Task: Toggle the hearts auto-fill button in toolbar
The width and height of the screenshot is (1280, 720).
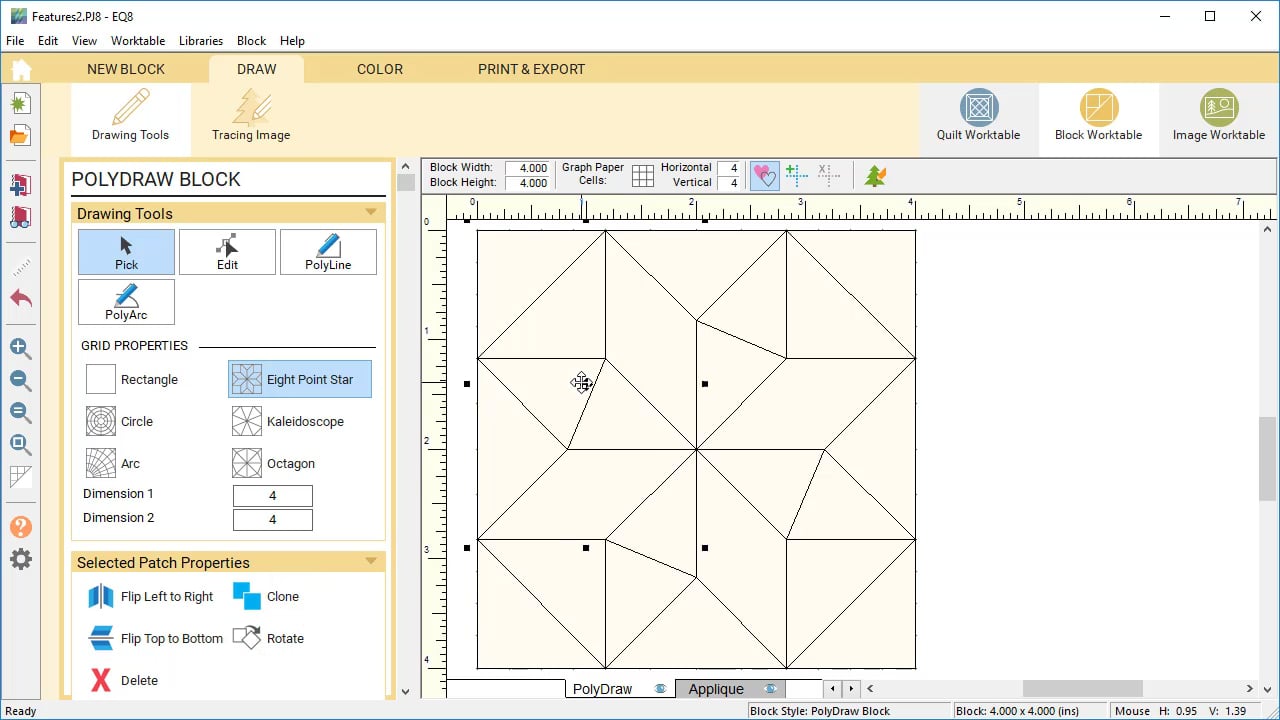Action: (764, 176)
